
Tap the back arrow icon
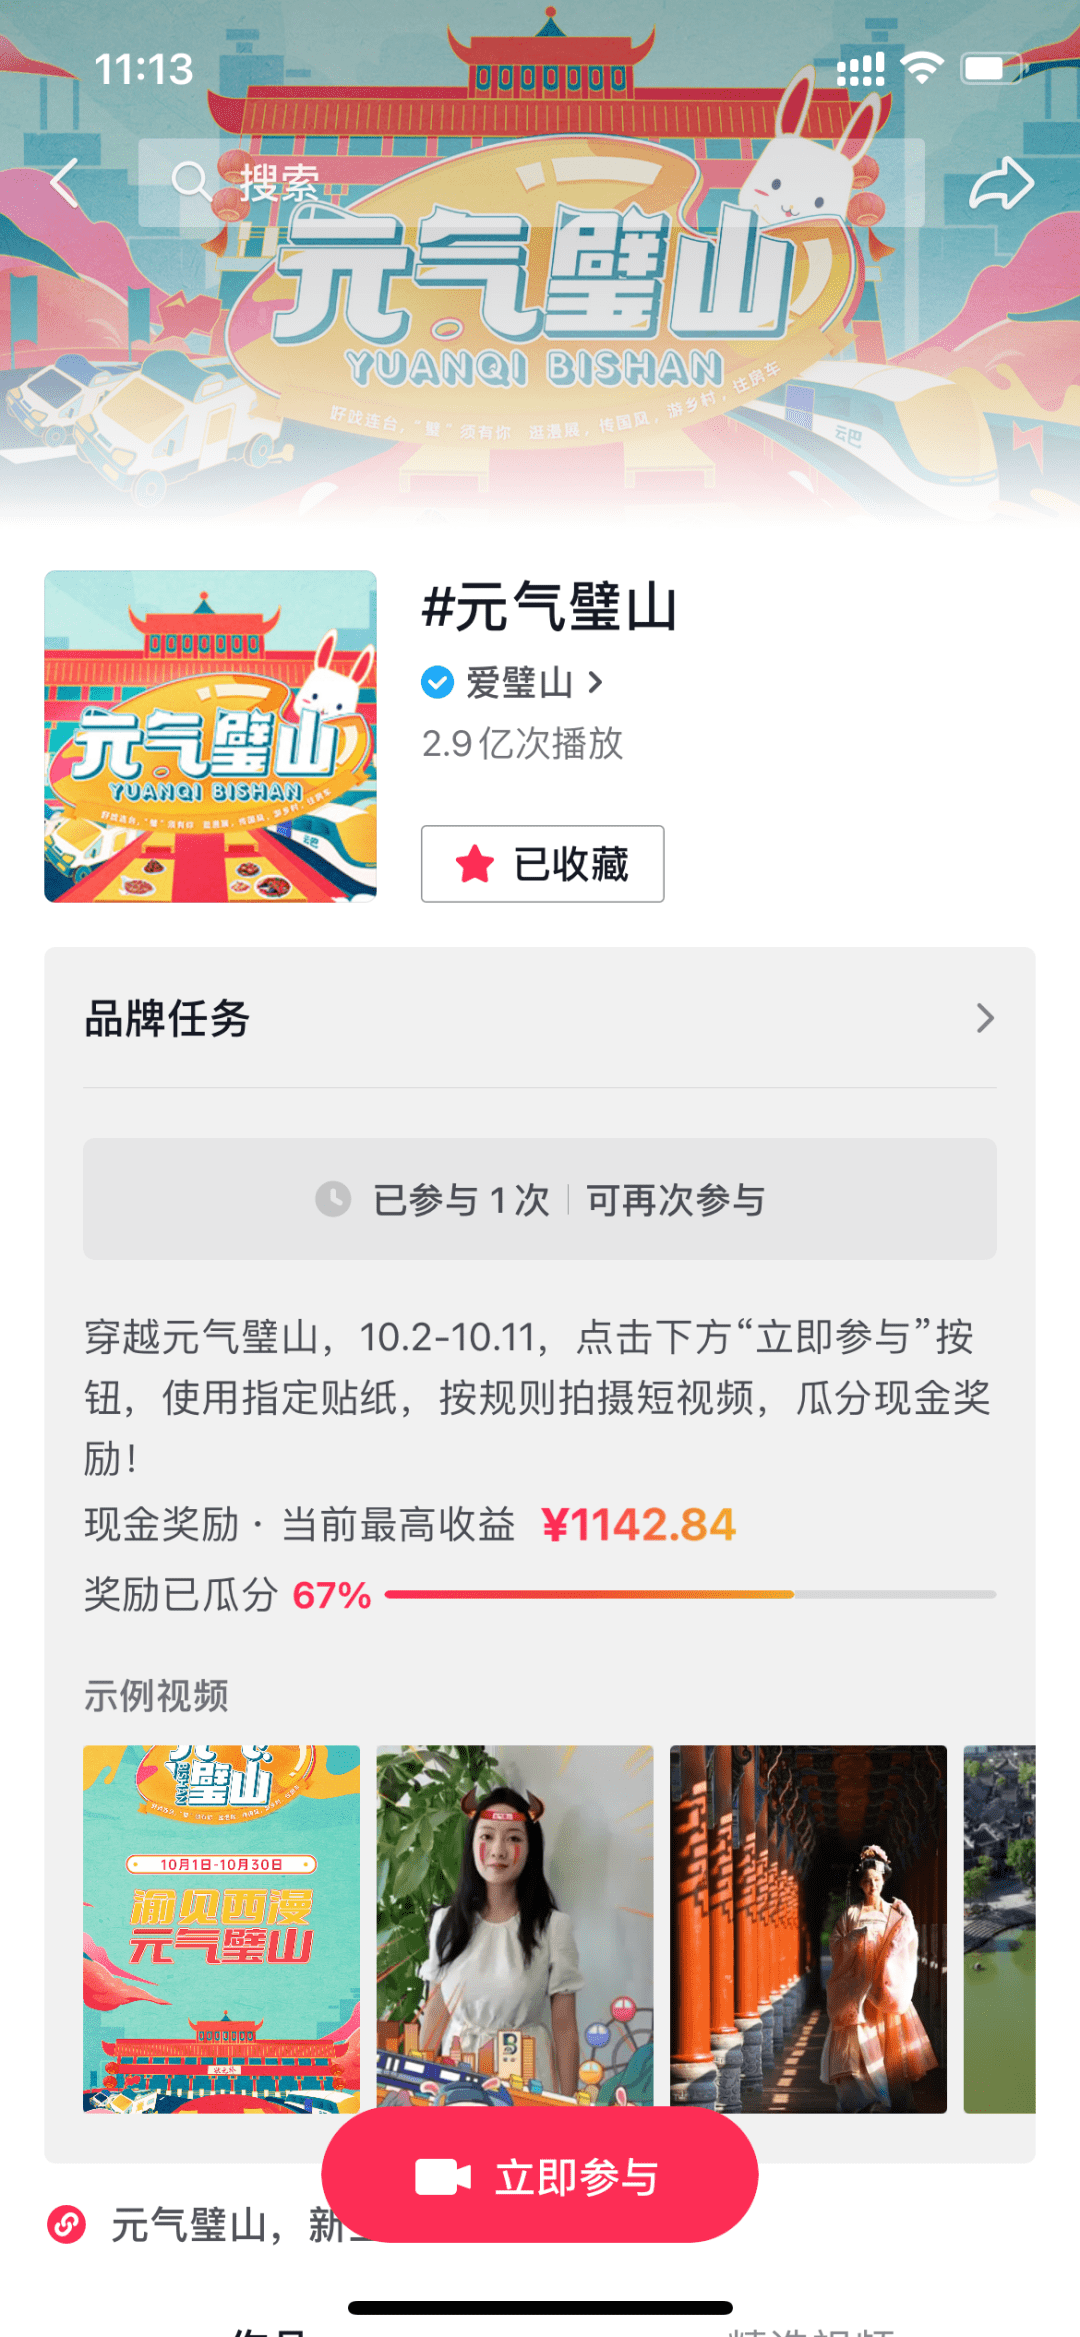pos(65,182)
